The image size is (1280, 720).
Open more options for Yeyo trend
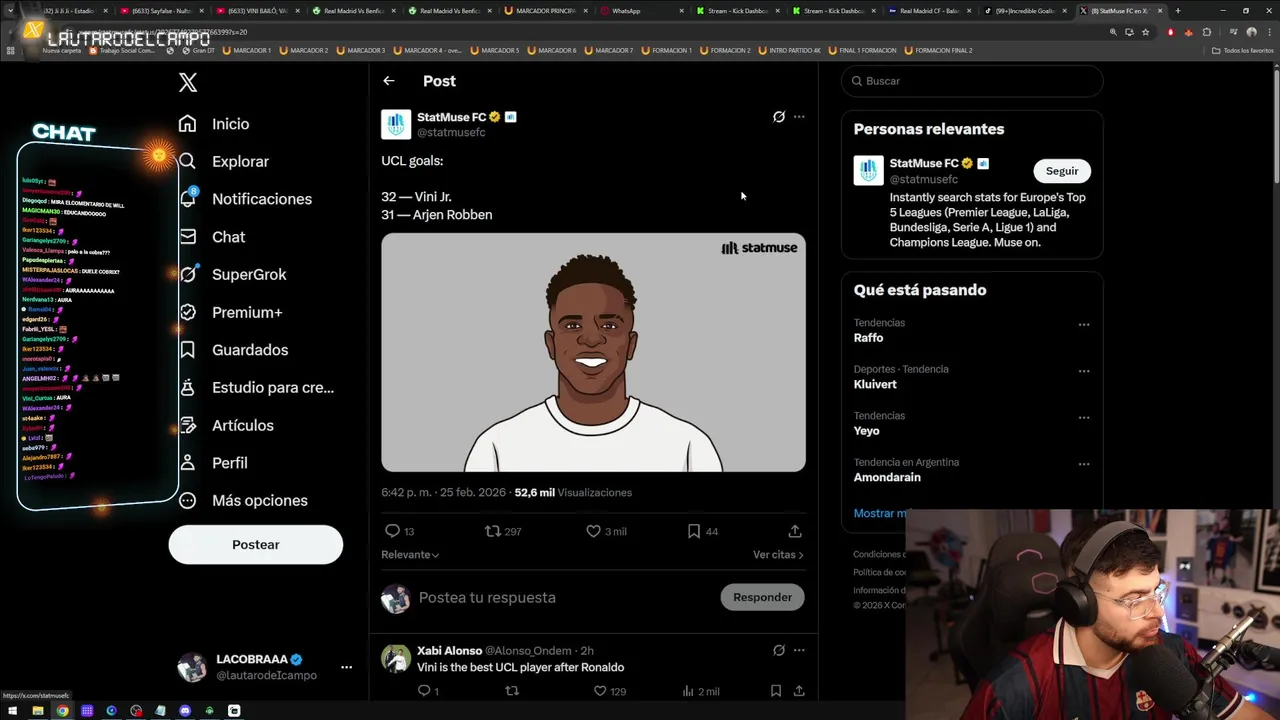1084,417
